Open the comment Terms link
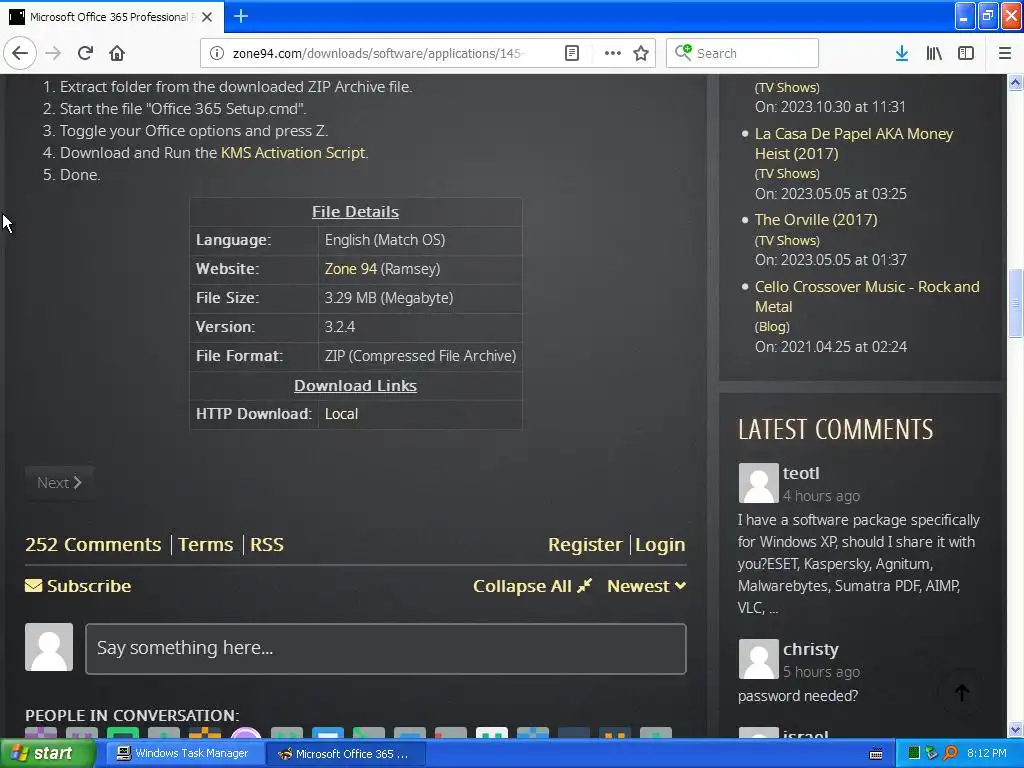This screenshot has height=768, width=1024. pyautogui.click(x=205, y=544)
